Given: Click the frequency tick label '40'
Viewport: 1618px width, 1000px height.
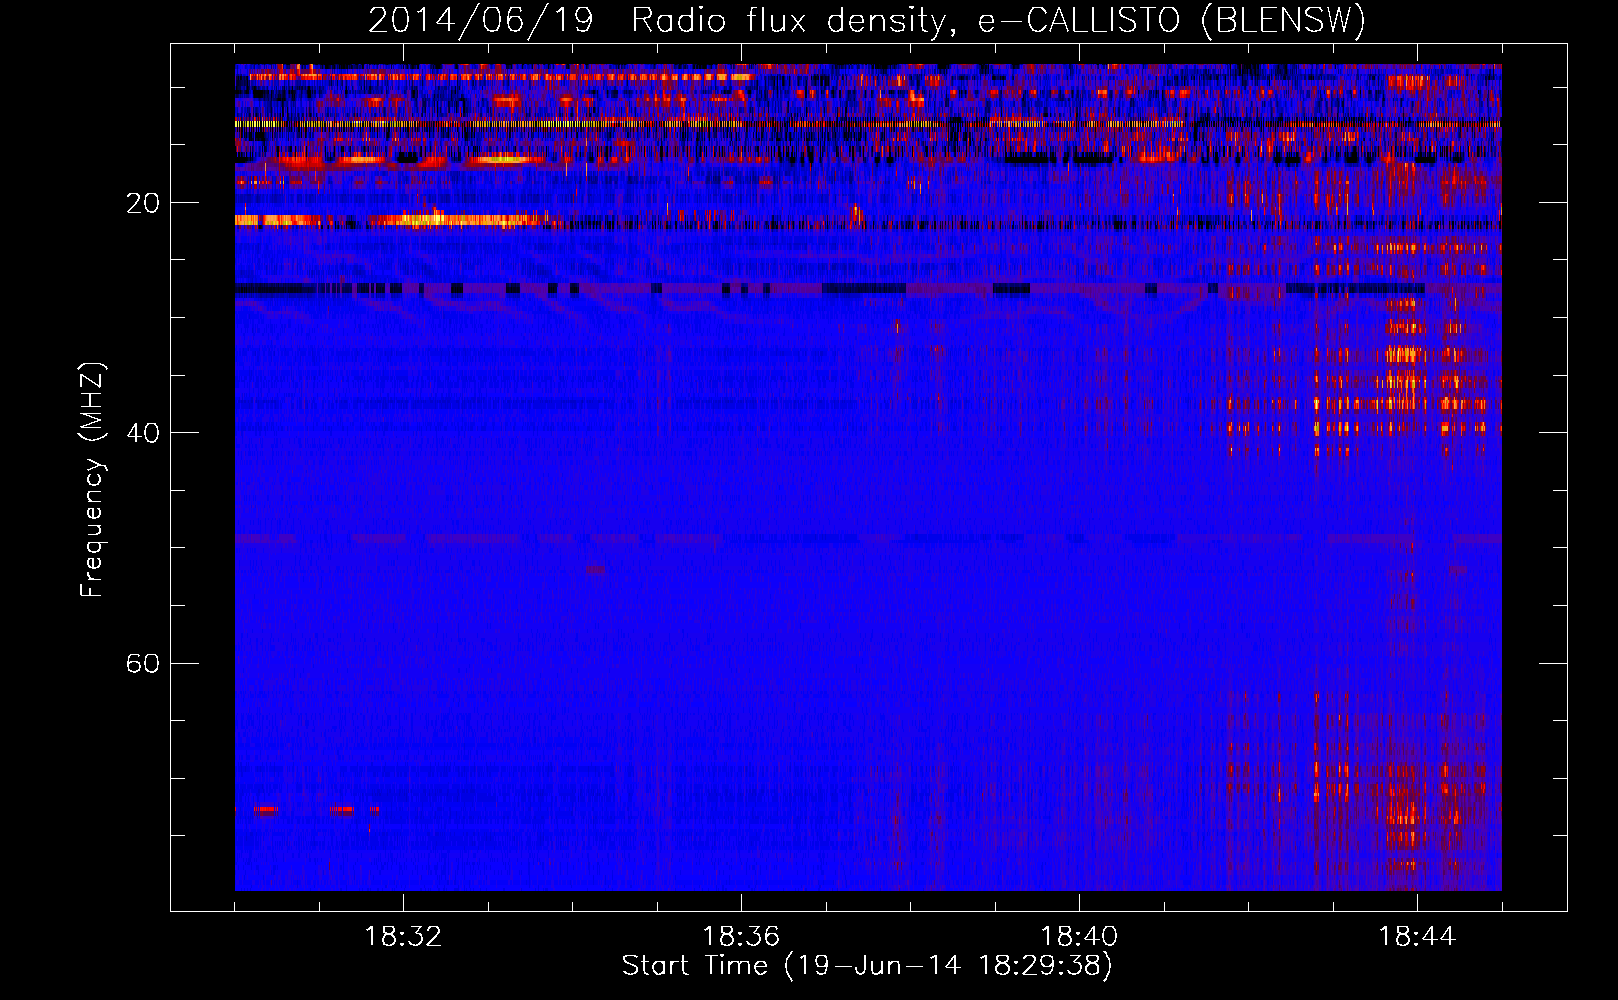Looking at the screenshot, I should [x=142, y=434].
